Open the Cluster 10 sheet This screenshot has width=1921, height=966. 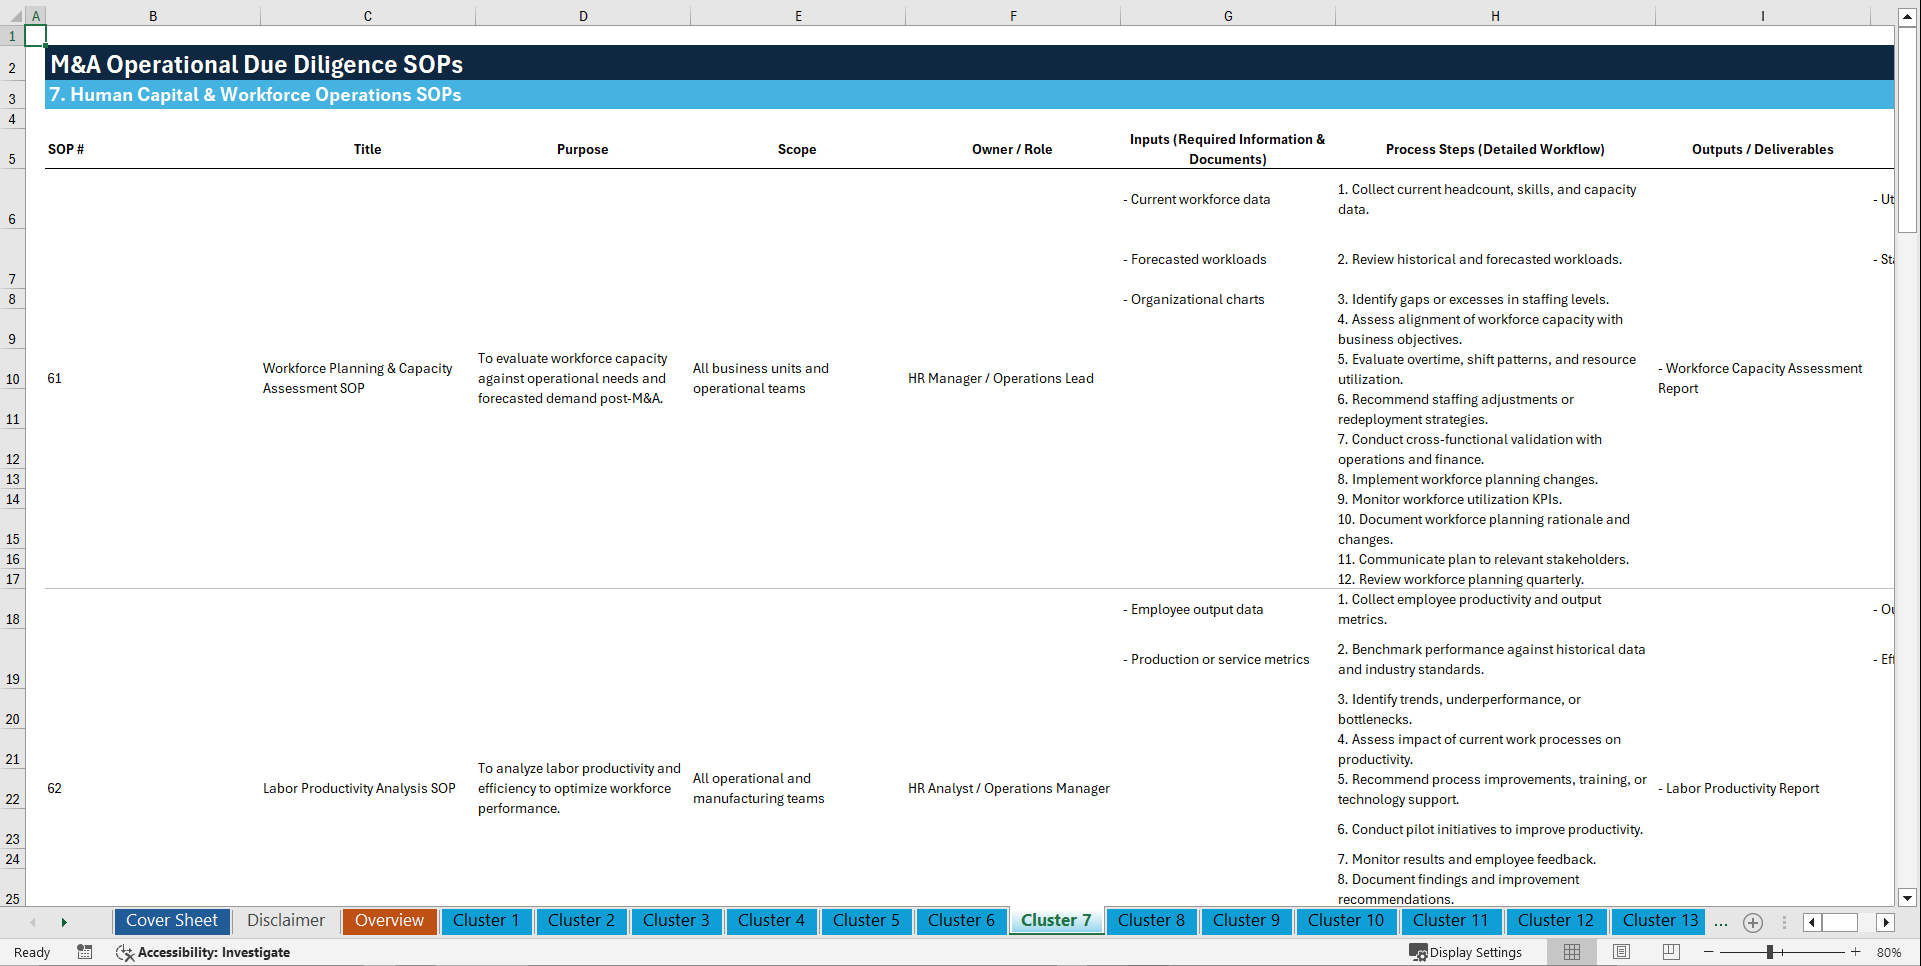tap(1346, 921)
